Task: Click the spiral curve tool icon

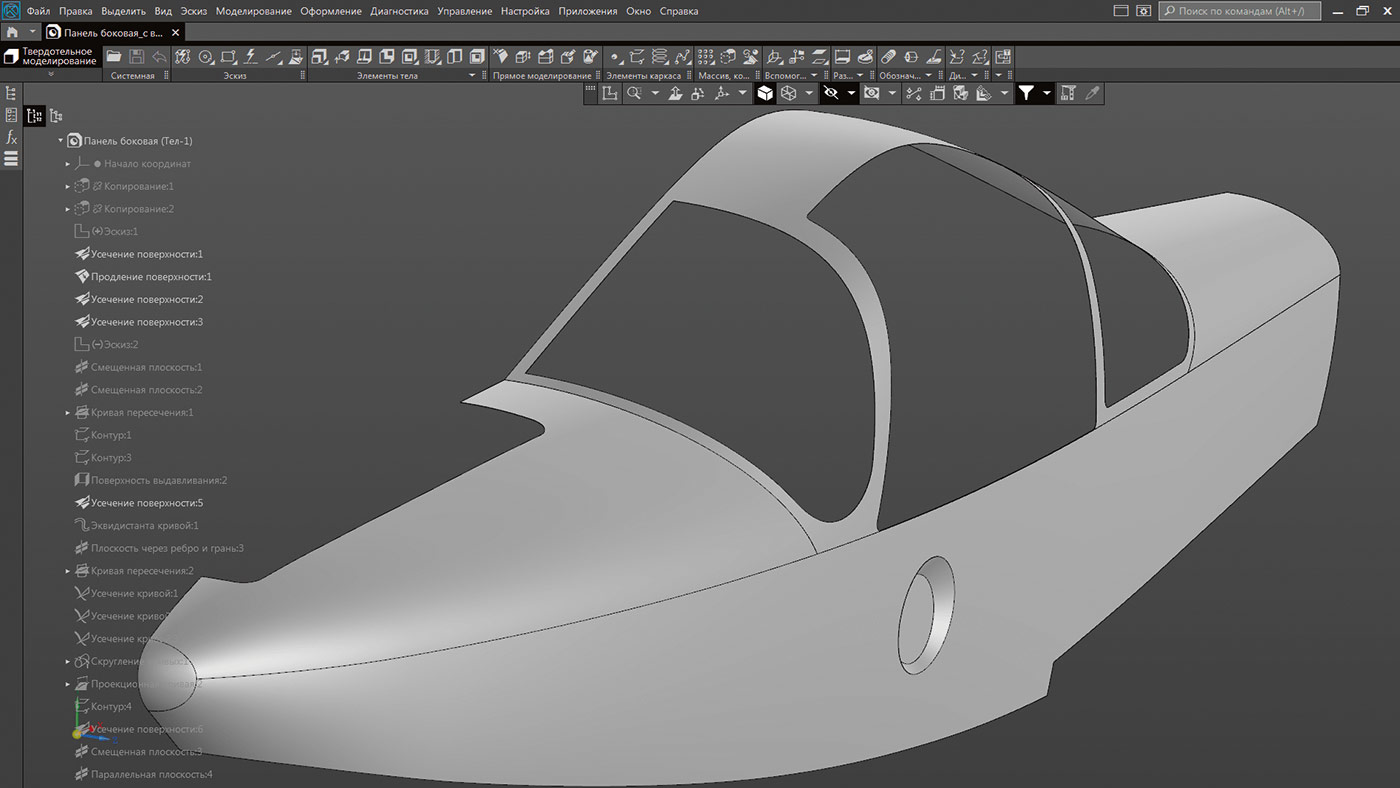Action: click(659, 57)
